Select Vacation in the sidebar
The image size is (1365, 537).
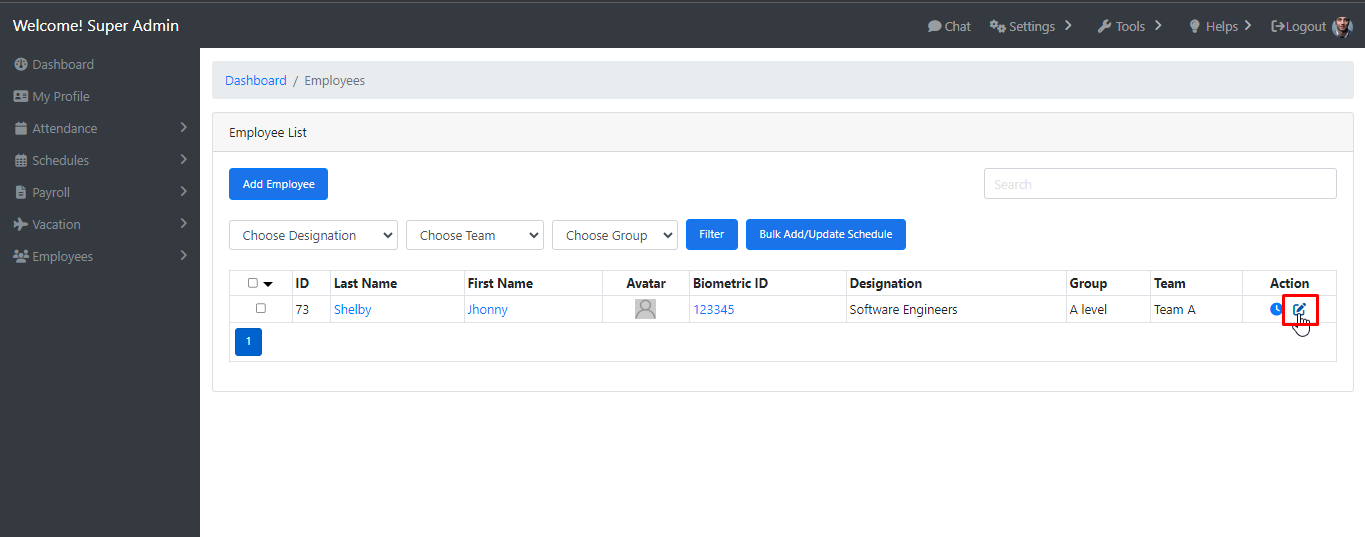(56, 224)
